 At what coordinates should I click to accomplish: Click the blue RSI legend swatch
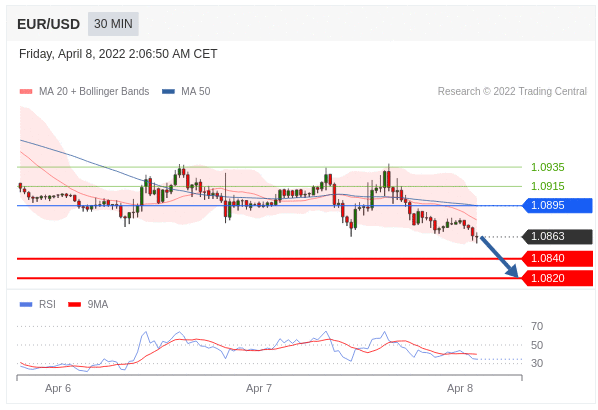pos(26,304)
